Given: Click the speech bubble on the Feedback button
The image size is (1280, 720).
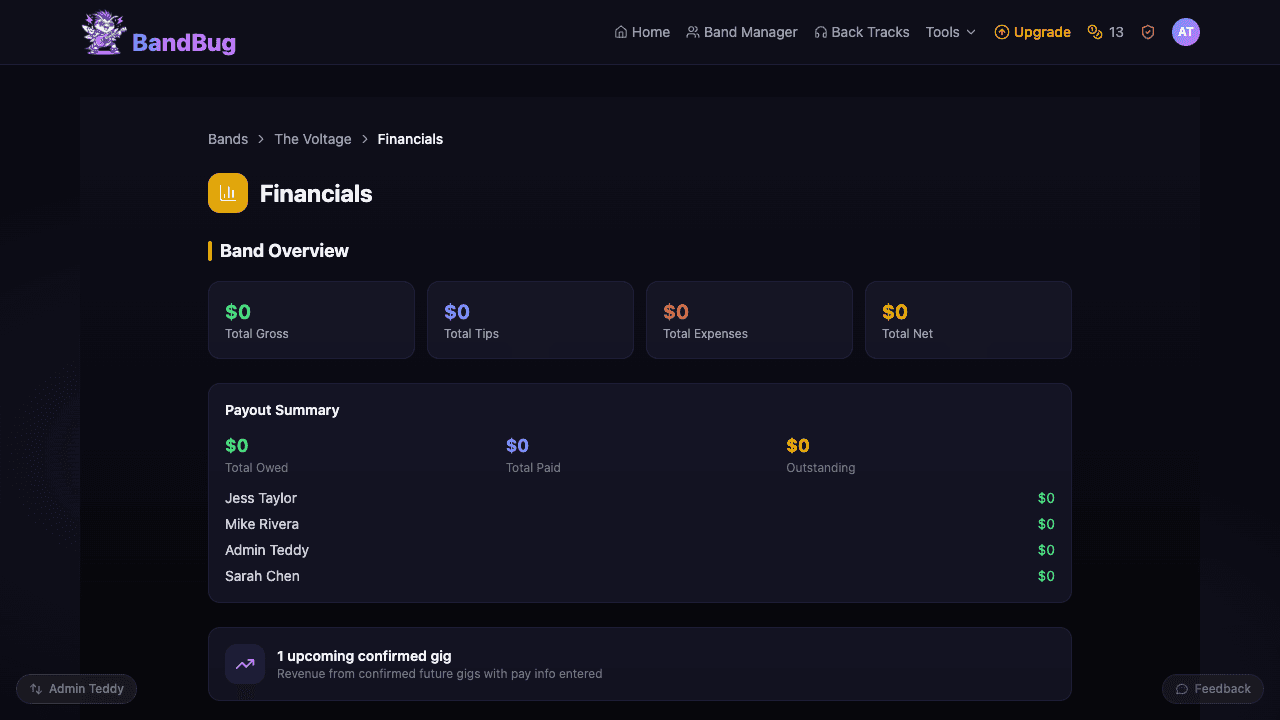Looking at the screenshot, I should pos(1184,688).
